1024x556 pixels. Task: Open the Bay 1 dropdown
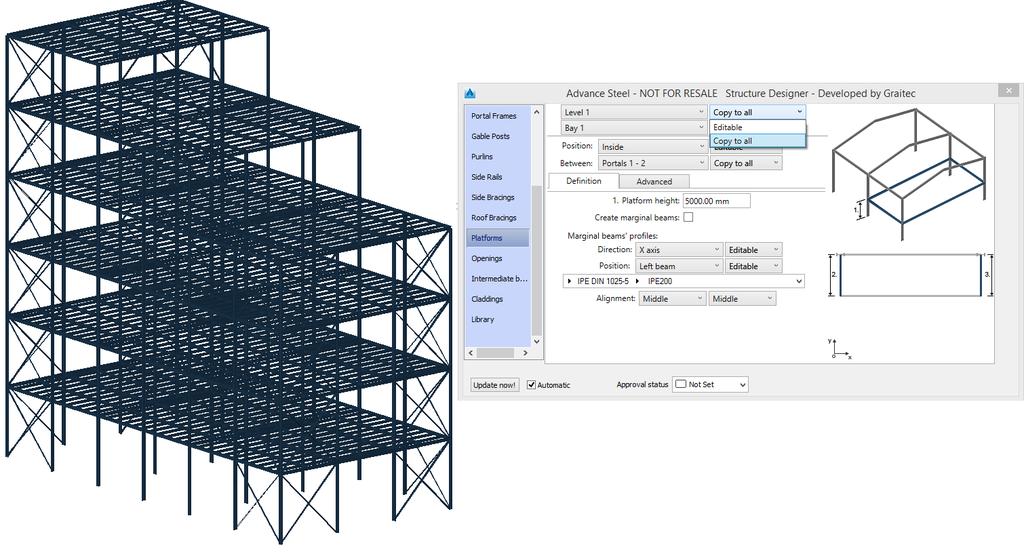click(x=633, y=128)
